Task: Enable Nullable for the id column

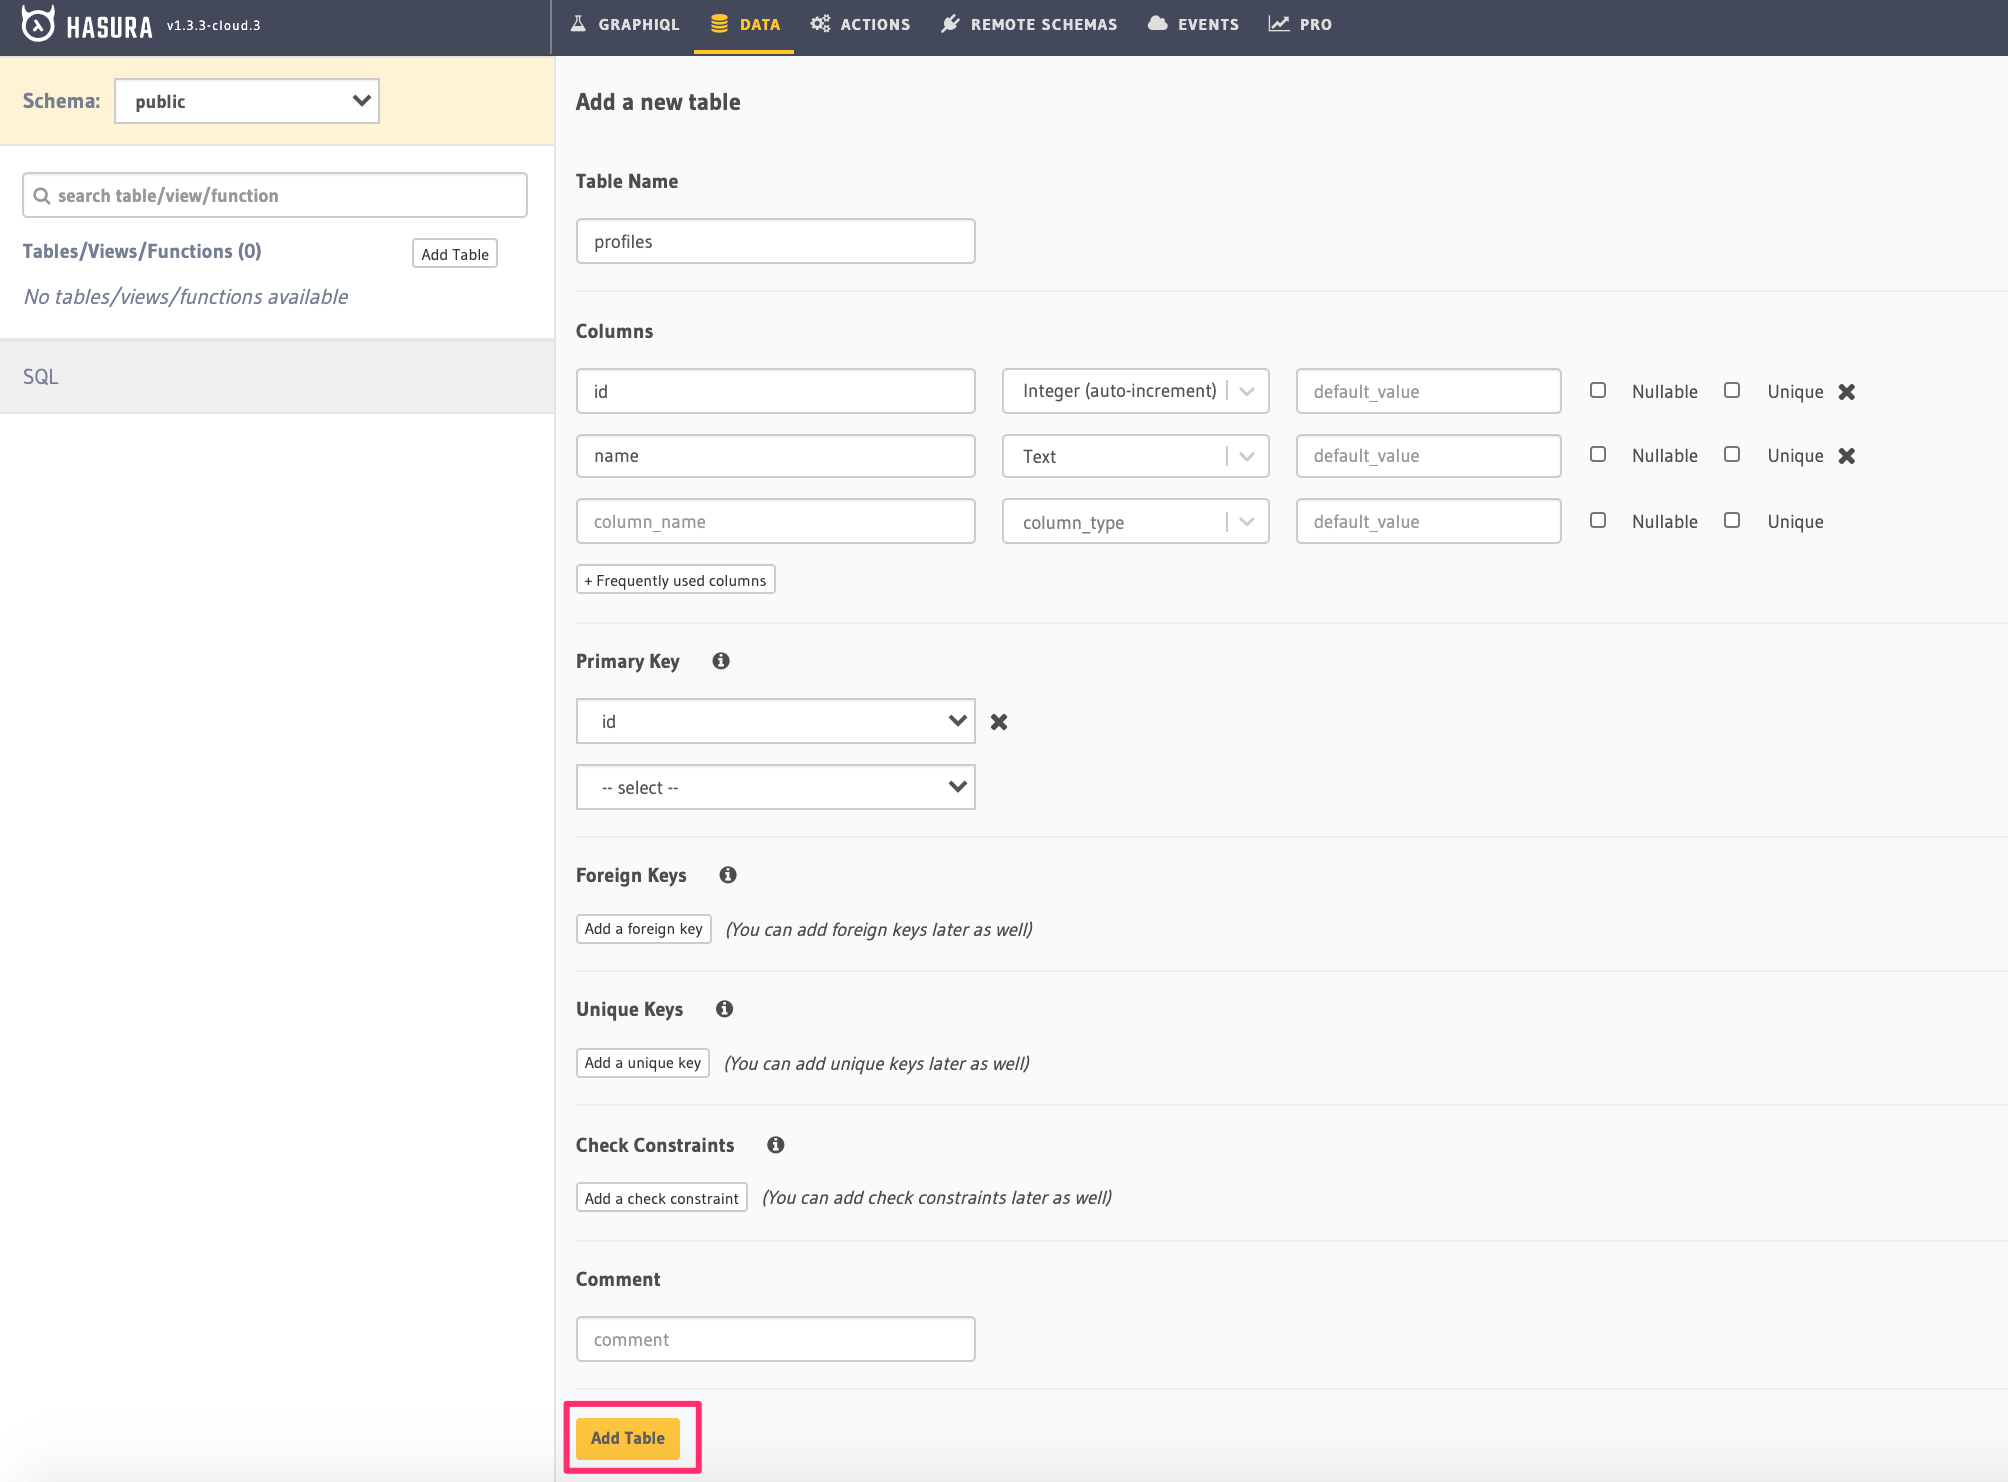Action: [x=1598, y=391]
